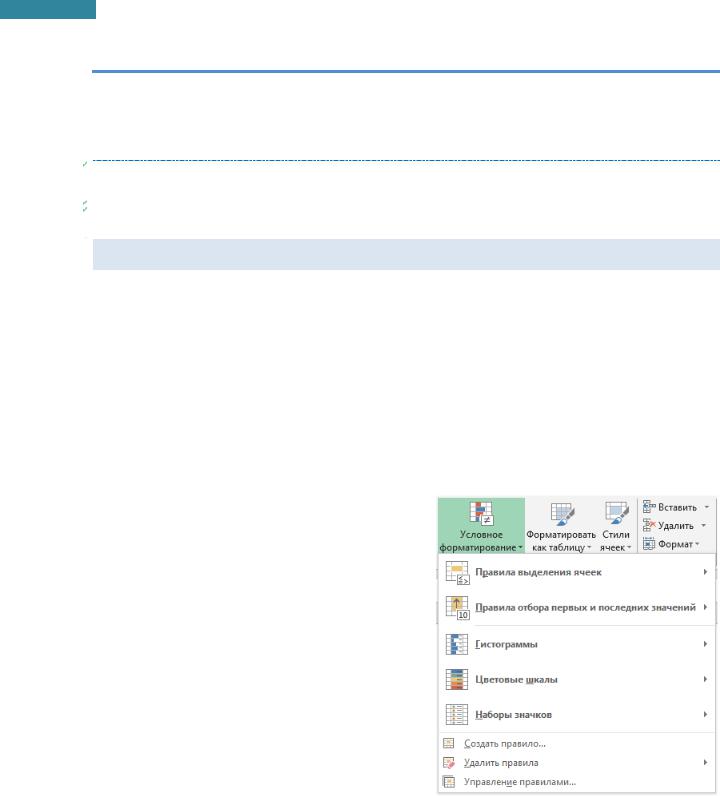Click the Вставить cells icon

pyautogui.click(x=649, y=507)
